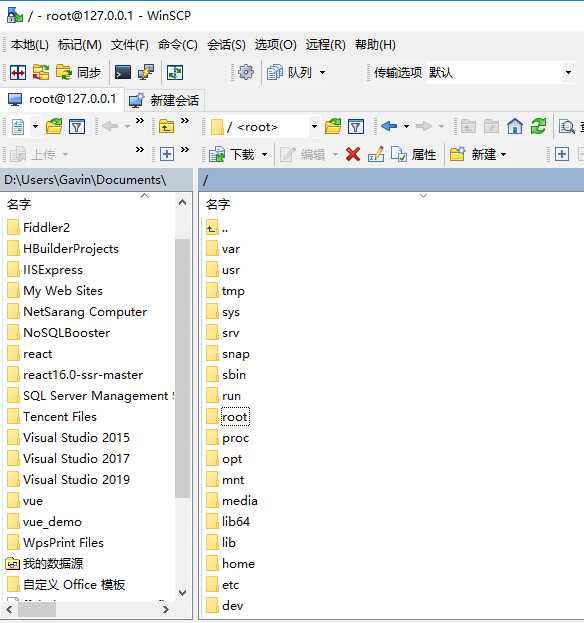584x623 pixels.
Task: Select the remote root folder
Action: pos(228,417)
